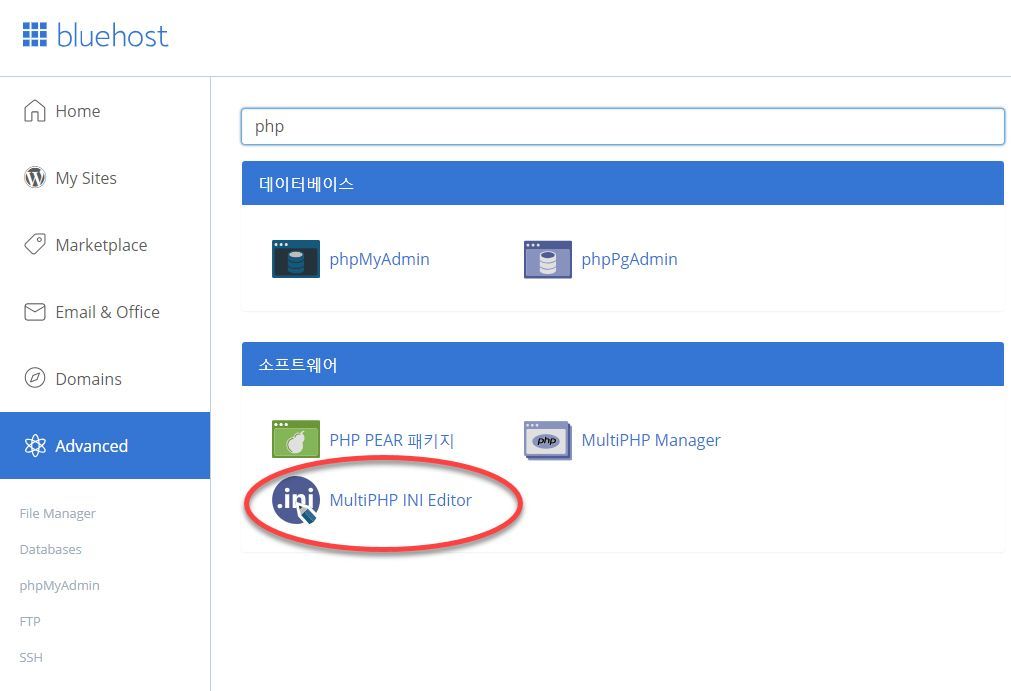The width and height of the screenshot is (1011, 691).
Task: Select the green PHP PEAR package icon
Action: tap(295, 439)
